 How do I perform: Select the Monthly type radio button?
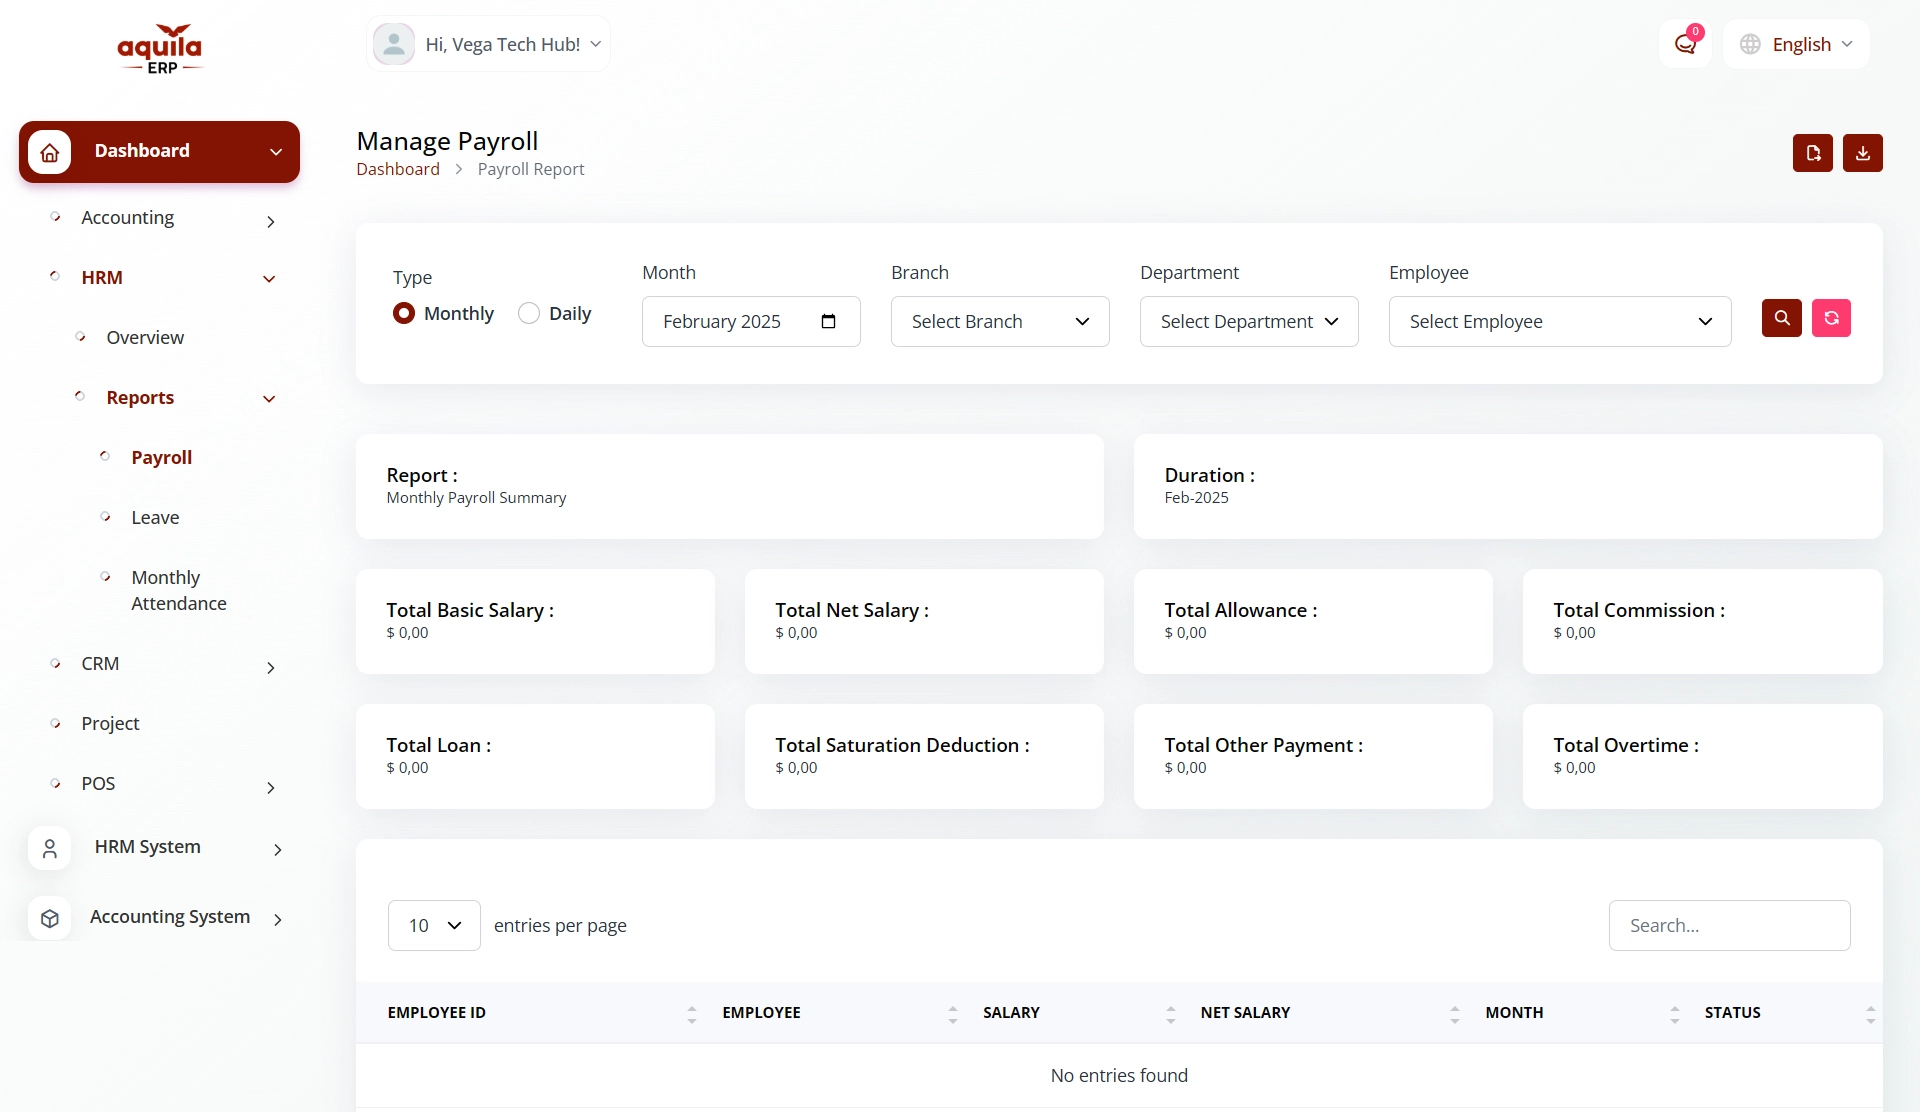point(404,313)
